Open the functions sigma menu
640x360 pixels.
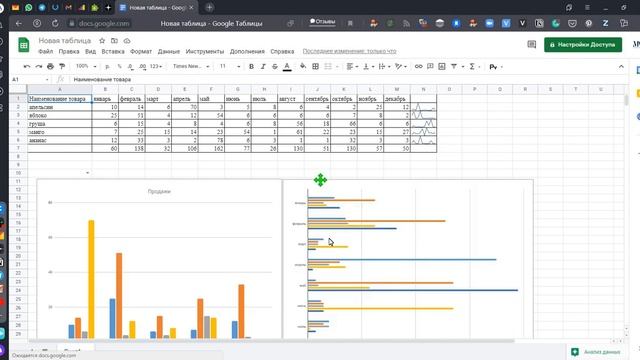472,67
